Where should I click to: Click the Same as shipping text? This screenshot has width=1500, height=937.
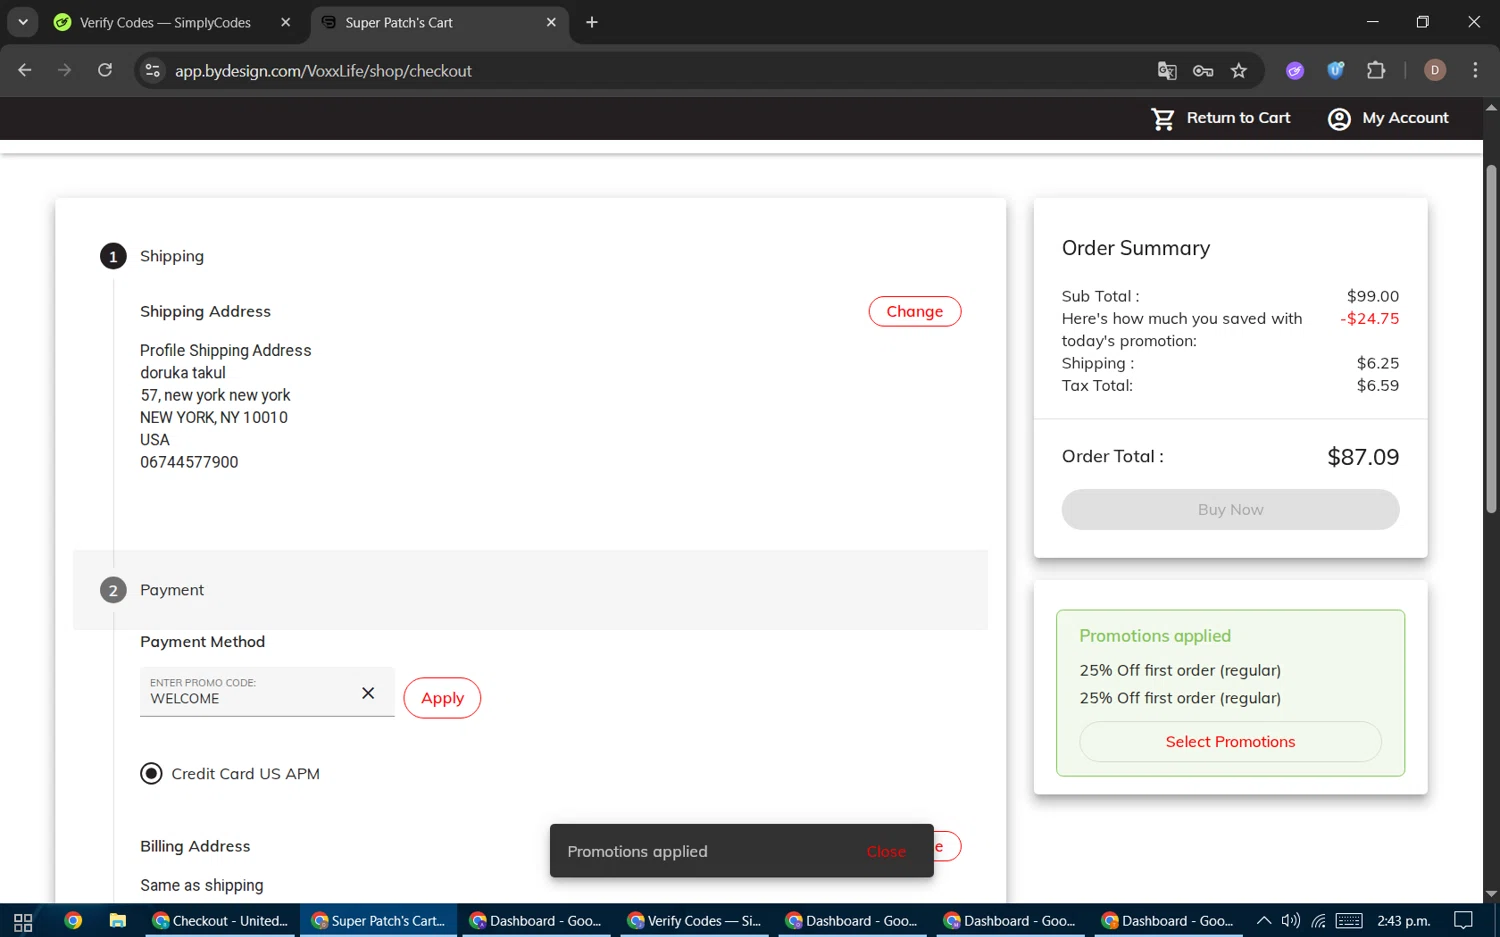coord(202,885)
